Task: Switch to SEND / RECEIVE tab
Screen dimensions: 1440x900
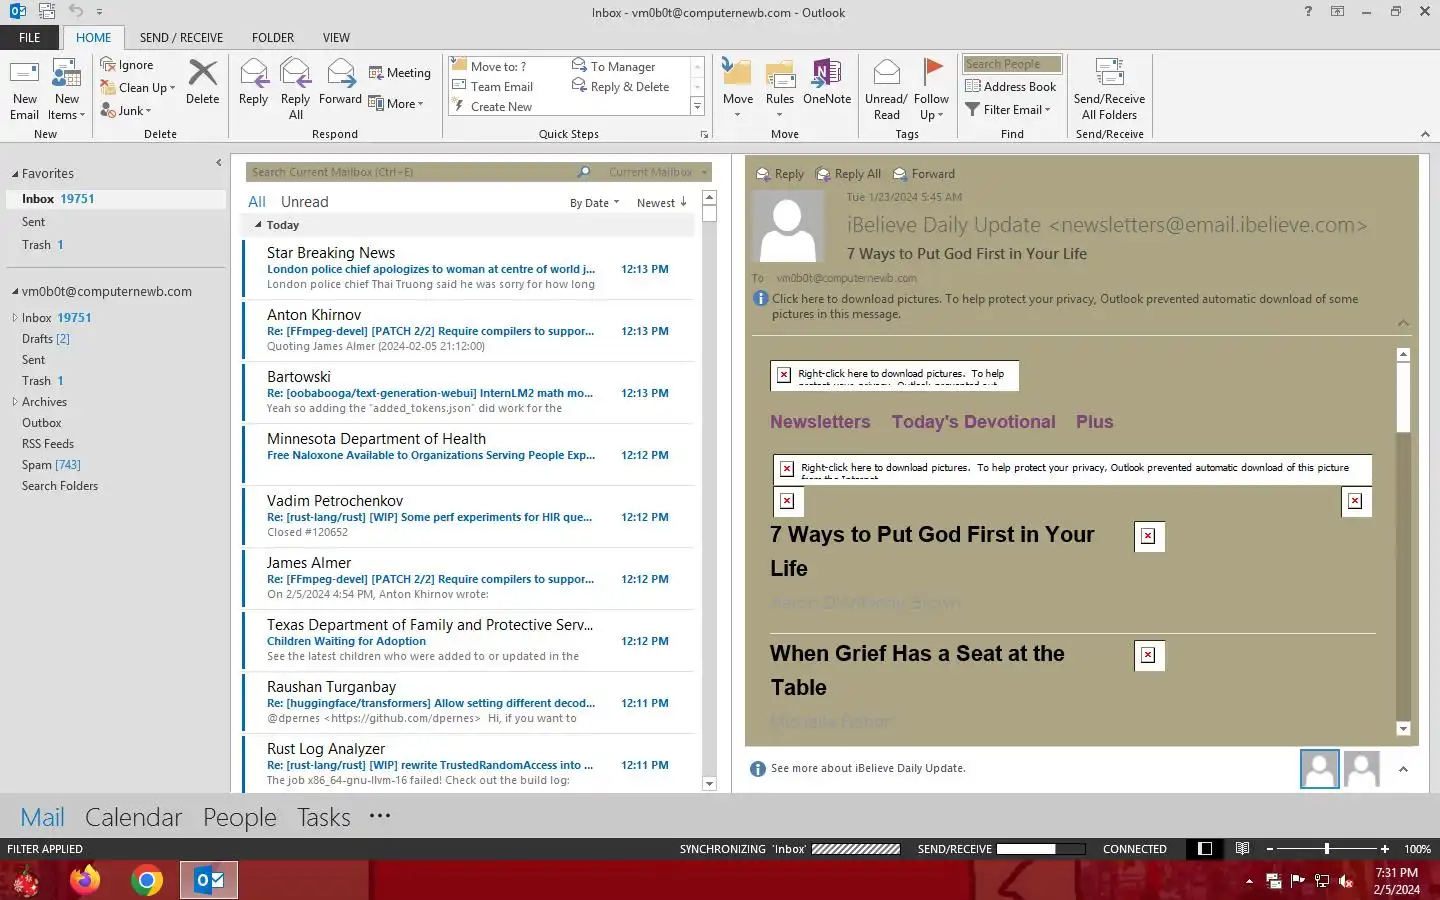Action: point(181,38)
